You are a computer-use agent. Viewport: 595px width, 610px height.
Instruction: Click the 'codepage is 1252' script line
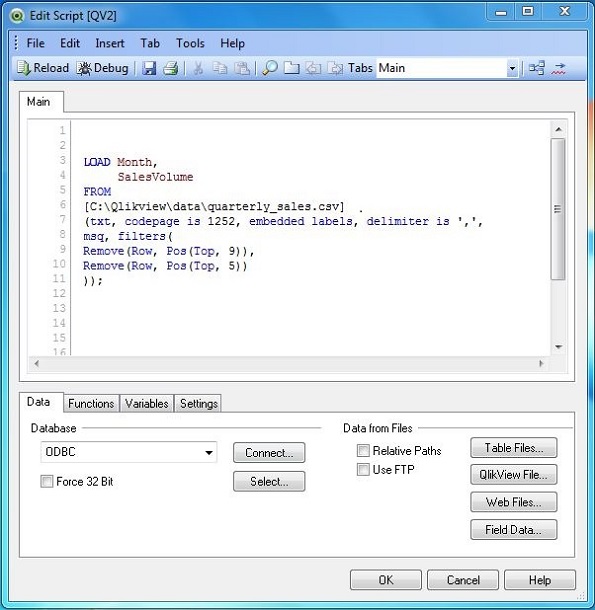coord(283,221)
